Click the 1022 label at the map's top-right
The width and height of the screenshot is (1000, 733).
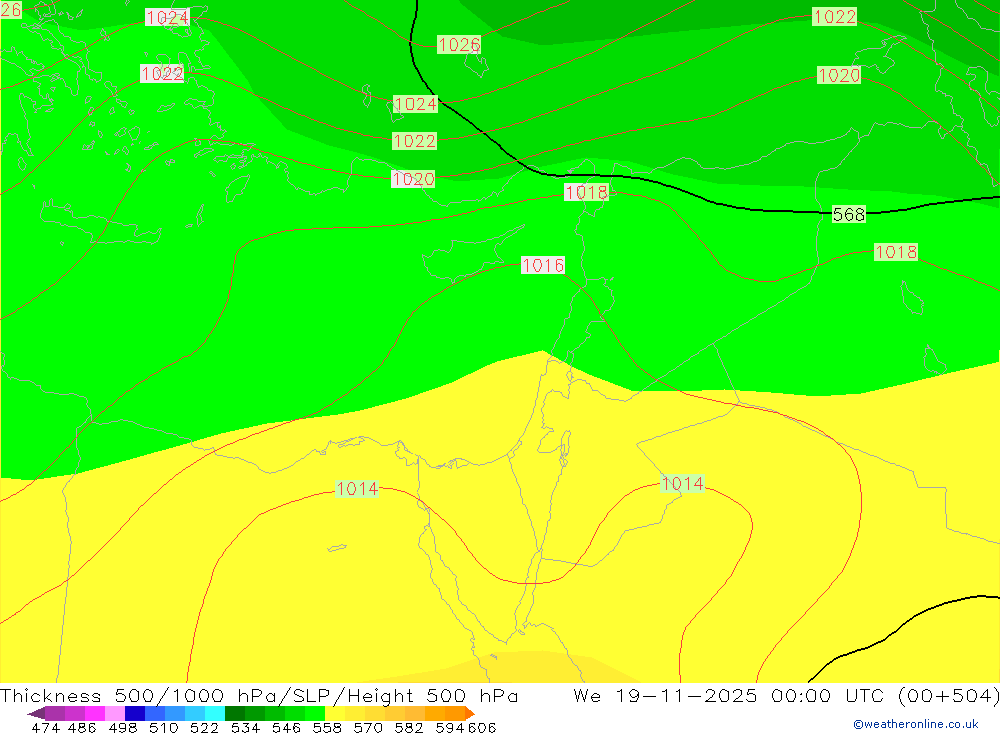tap(834, 17)
